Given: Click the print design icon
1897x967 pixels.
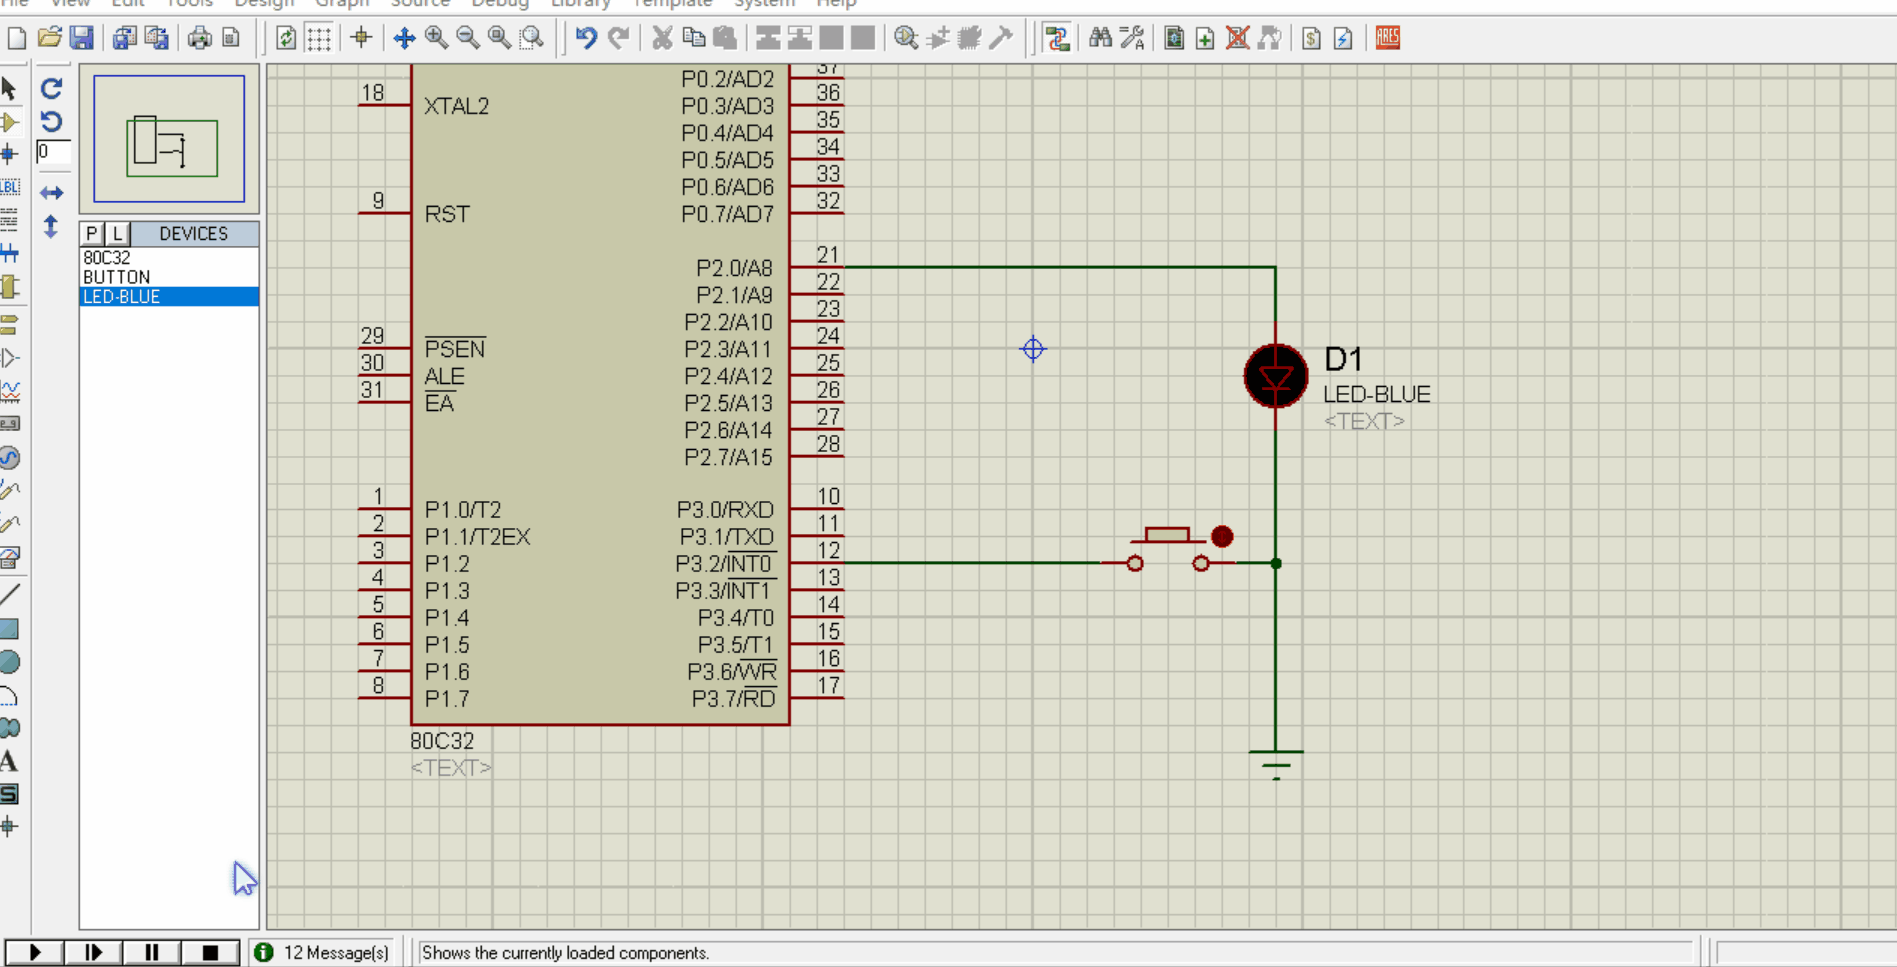Looking at the screenshot, I should pyautogui.click(x=199, y=38).
